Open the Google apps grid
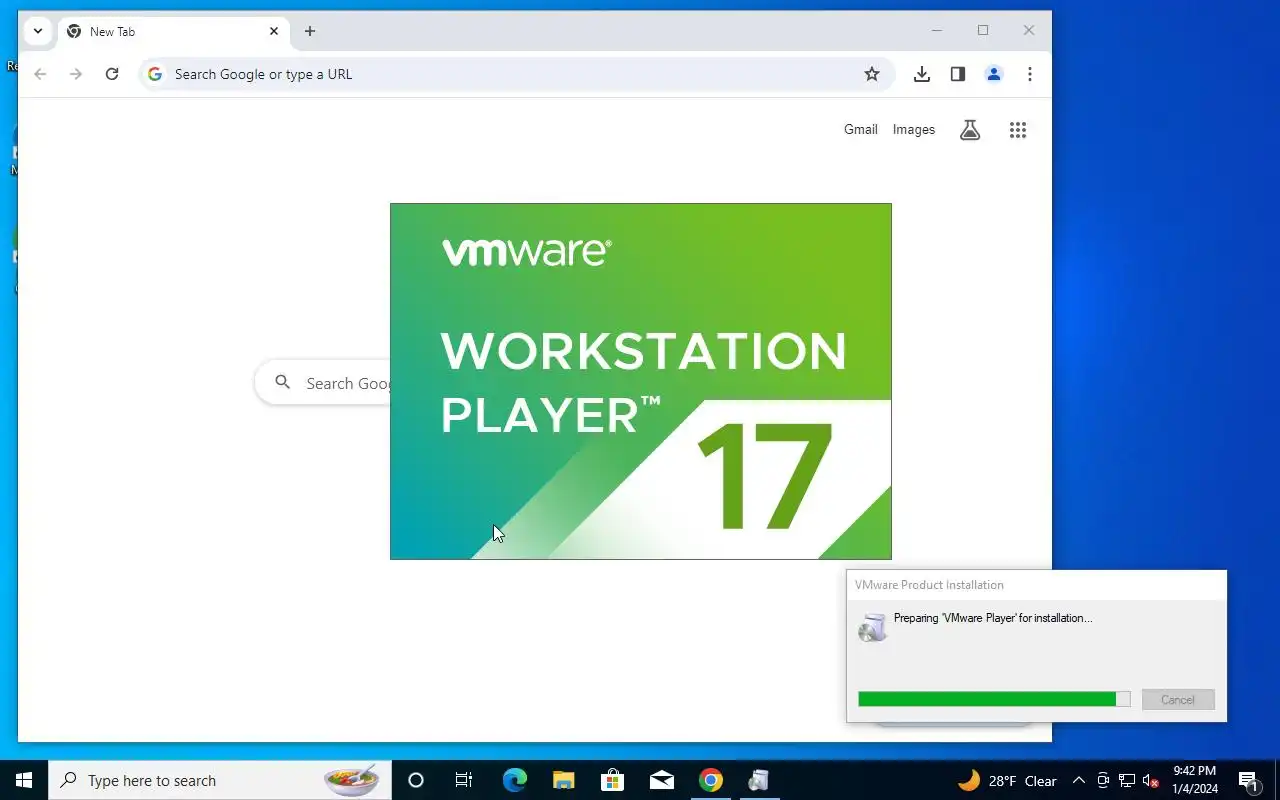The width and height of the screenshot is (1280, 800). click(x=1018, y=130)
